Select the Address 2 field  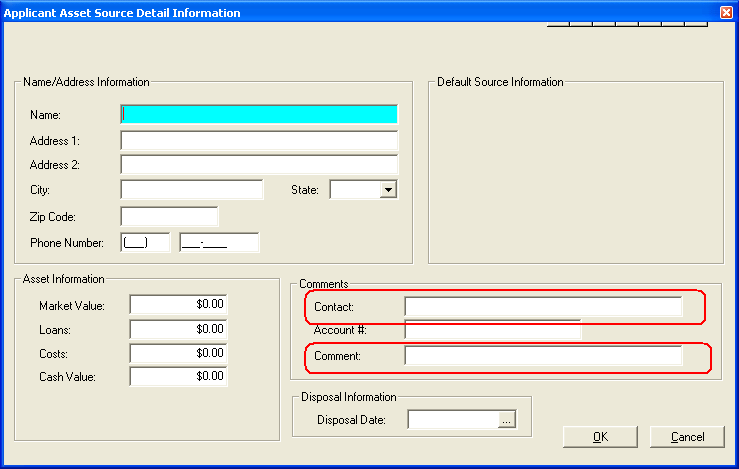coord(258,164)
